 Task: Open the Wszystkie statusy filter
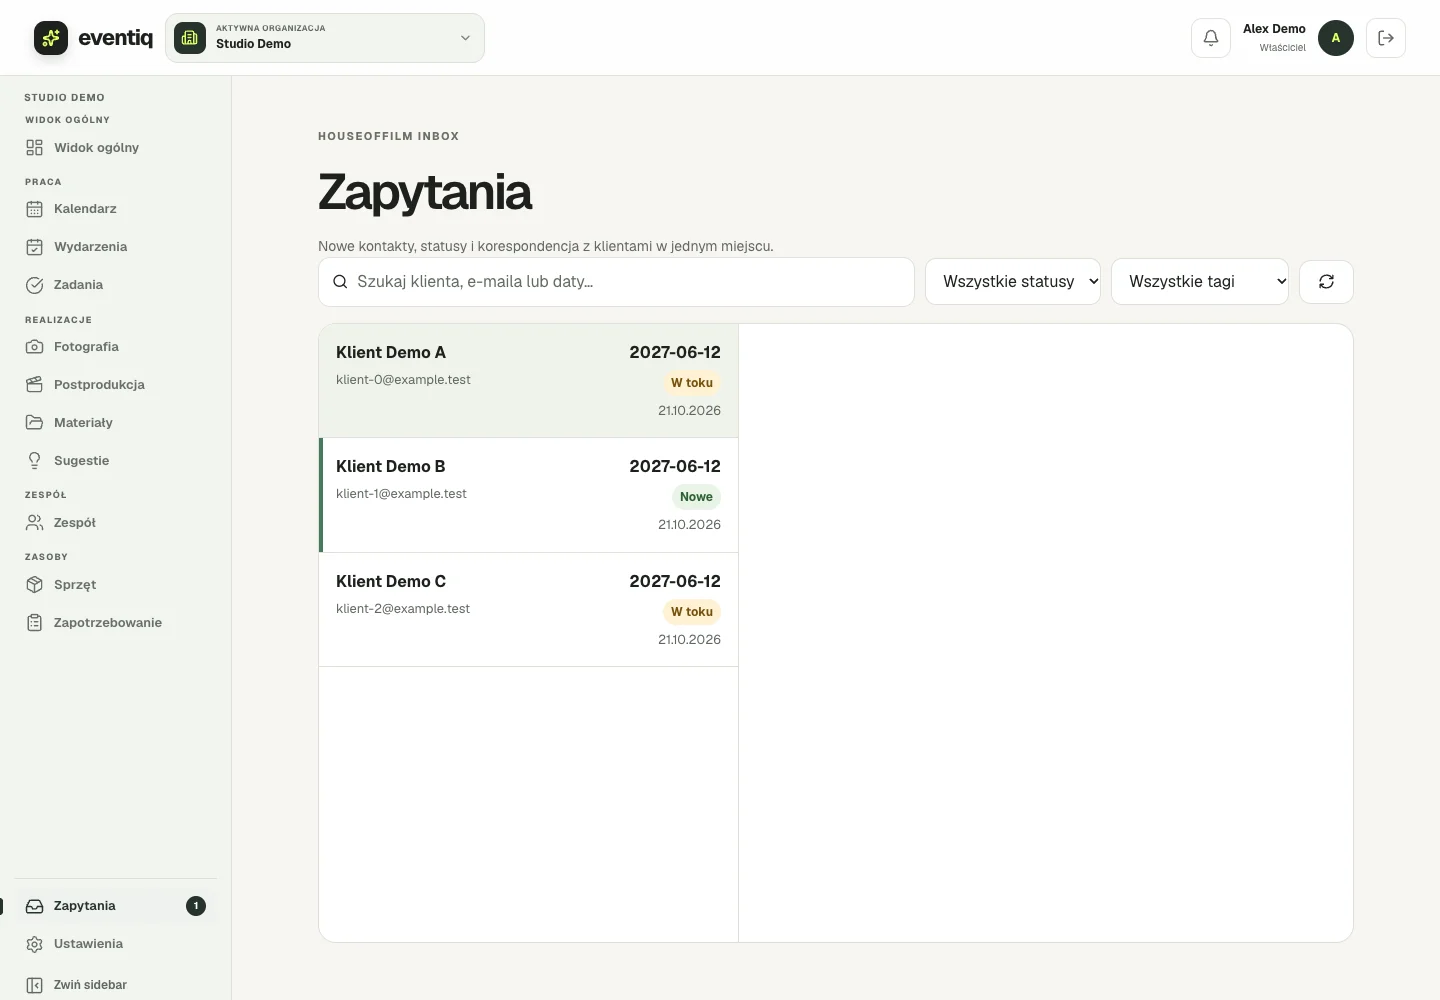(1013, 282)
